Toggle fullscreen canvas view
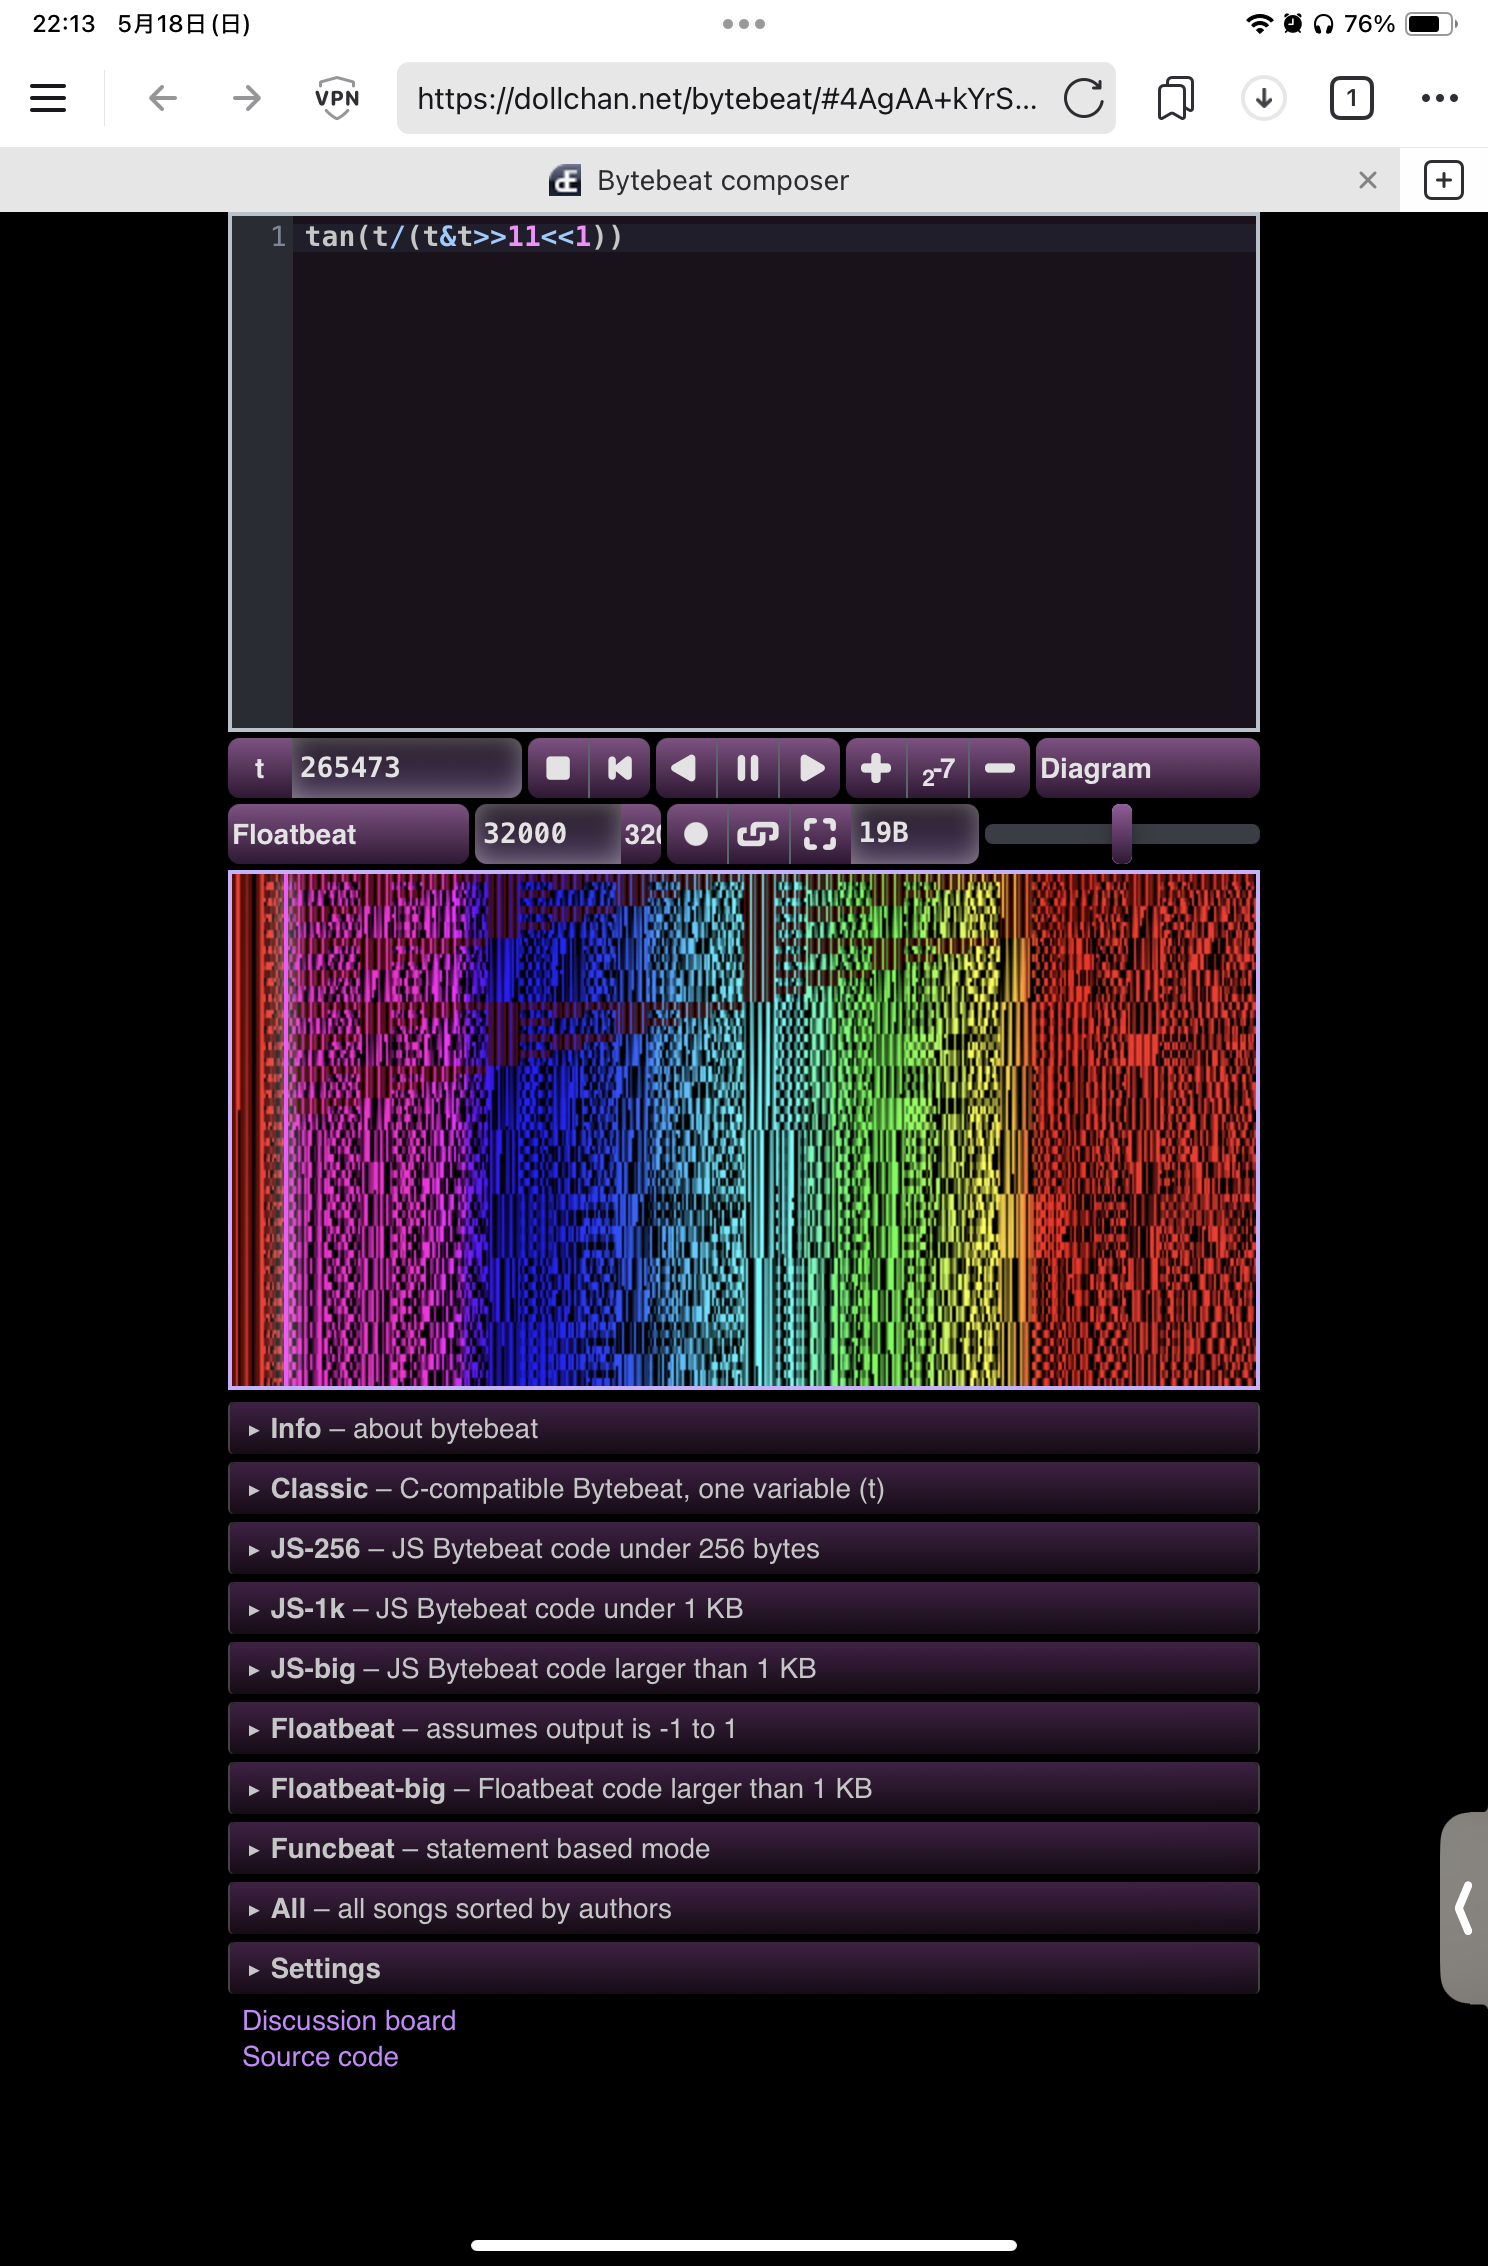This screenshot has width=1488, height=2266. [820, 834]
